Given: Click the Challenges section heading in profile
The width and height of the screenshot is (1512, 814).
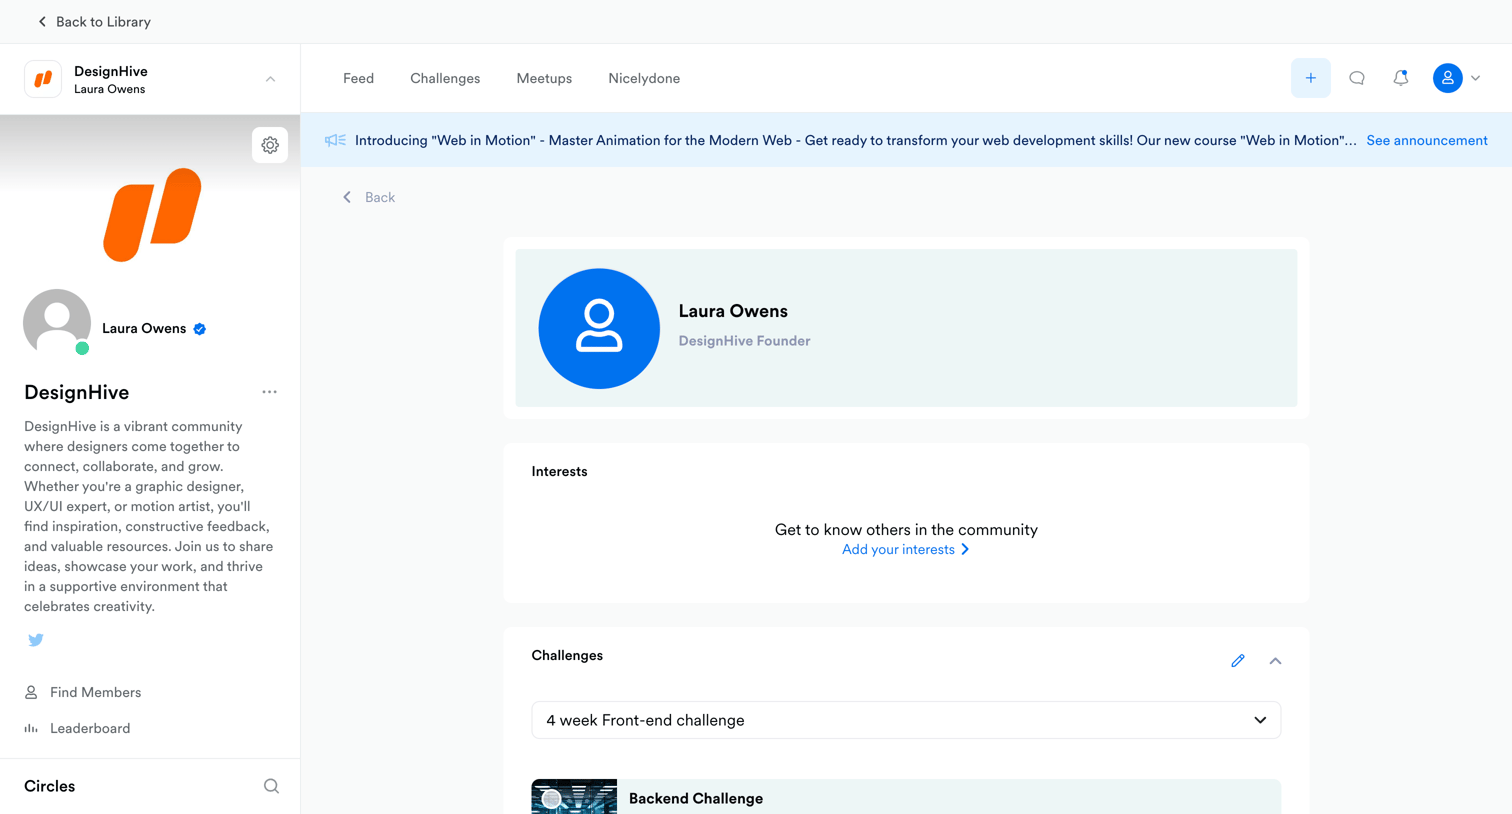Looking at the screenshot, I should (567, 655).
